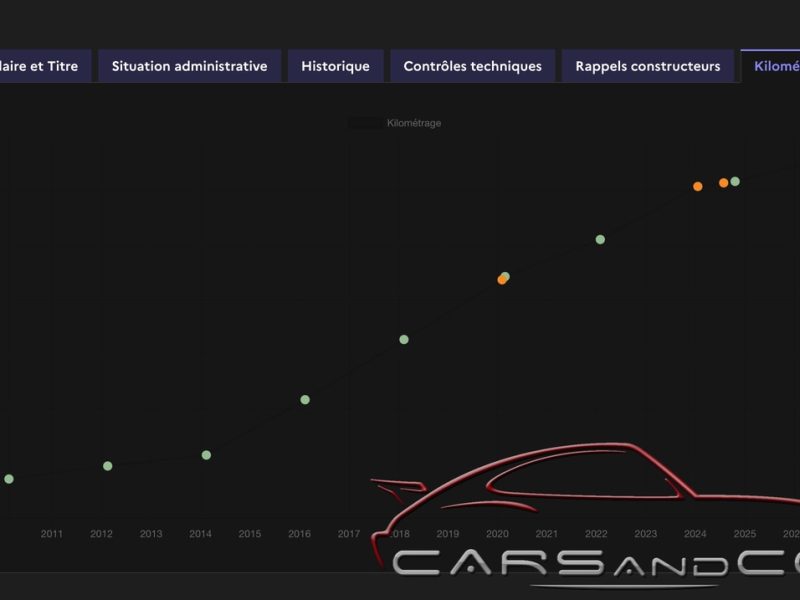Toggle the Kilométrage legend label
The height and width of the screenshot is (600, 800).
click(414, 123)
